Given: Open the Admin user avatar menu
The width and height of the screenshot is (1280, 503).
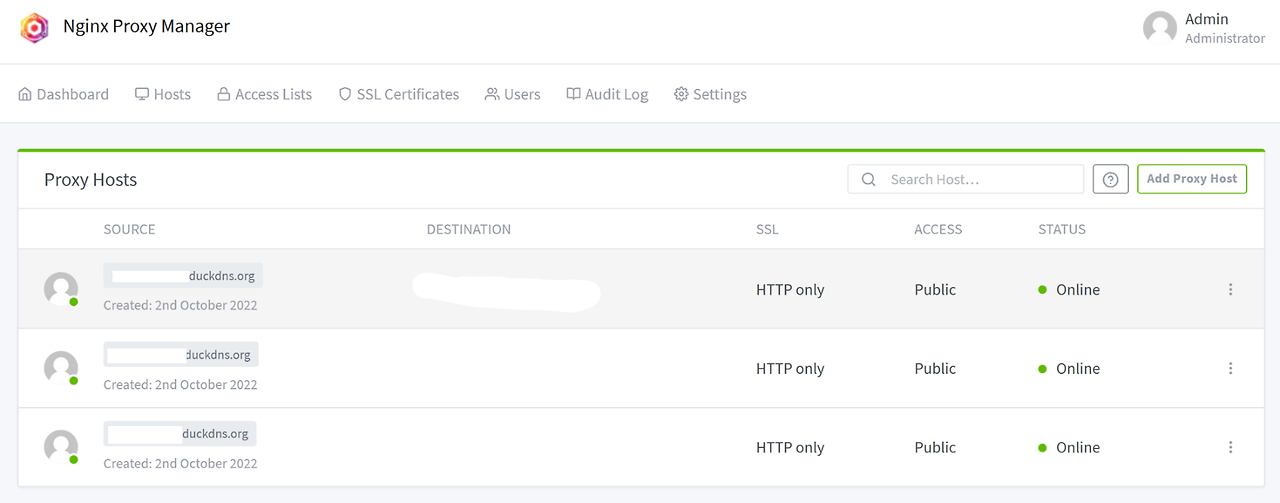Looking at the screenshot, I should (1160, 28).
